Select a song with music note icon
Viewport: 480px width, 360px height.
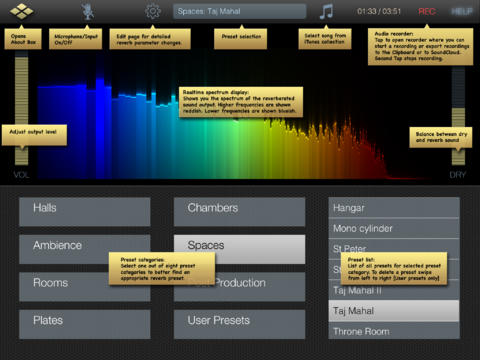[326, 11]
